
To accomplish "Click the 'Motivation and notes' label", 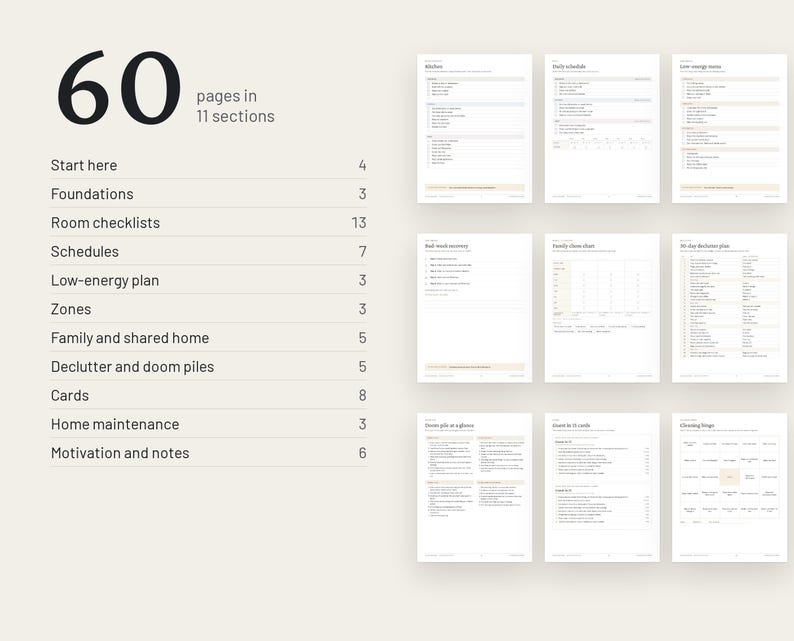I will pos(120,453).
